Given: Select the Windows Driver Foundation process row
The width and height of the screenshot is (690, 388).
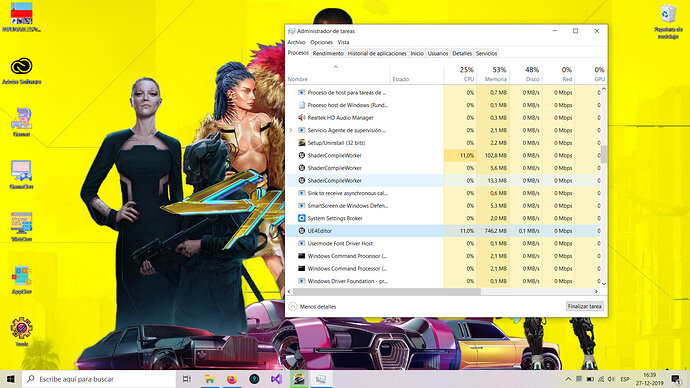Looking at the screenshot, I should coord(443,281).
